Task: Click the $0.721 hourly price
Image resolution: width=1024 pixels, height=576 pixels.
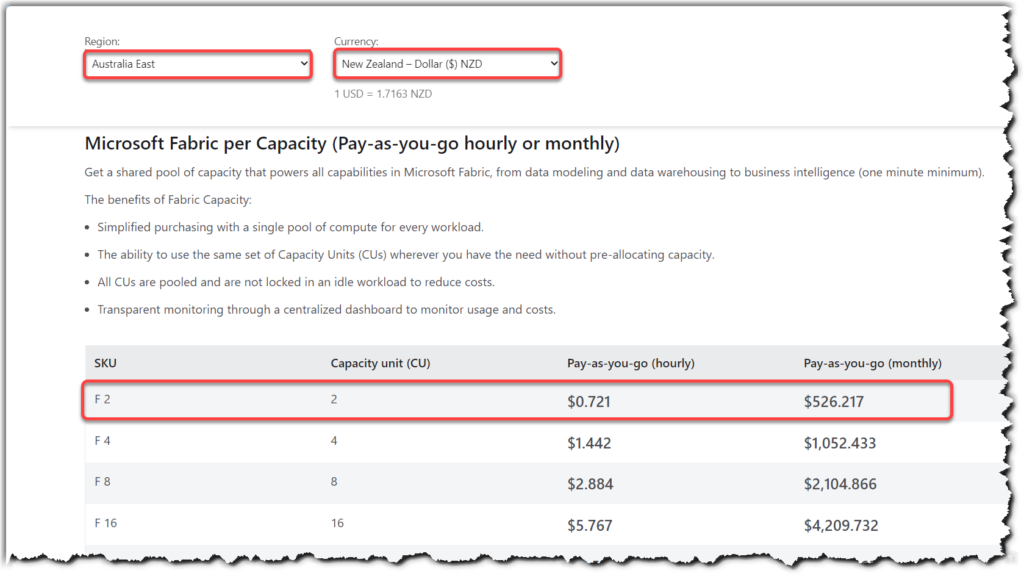Action: (x=589, y=402)
